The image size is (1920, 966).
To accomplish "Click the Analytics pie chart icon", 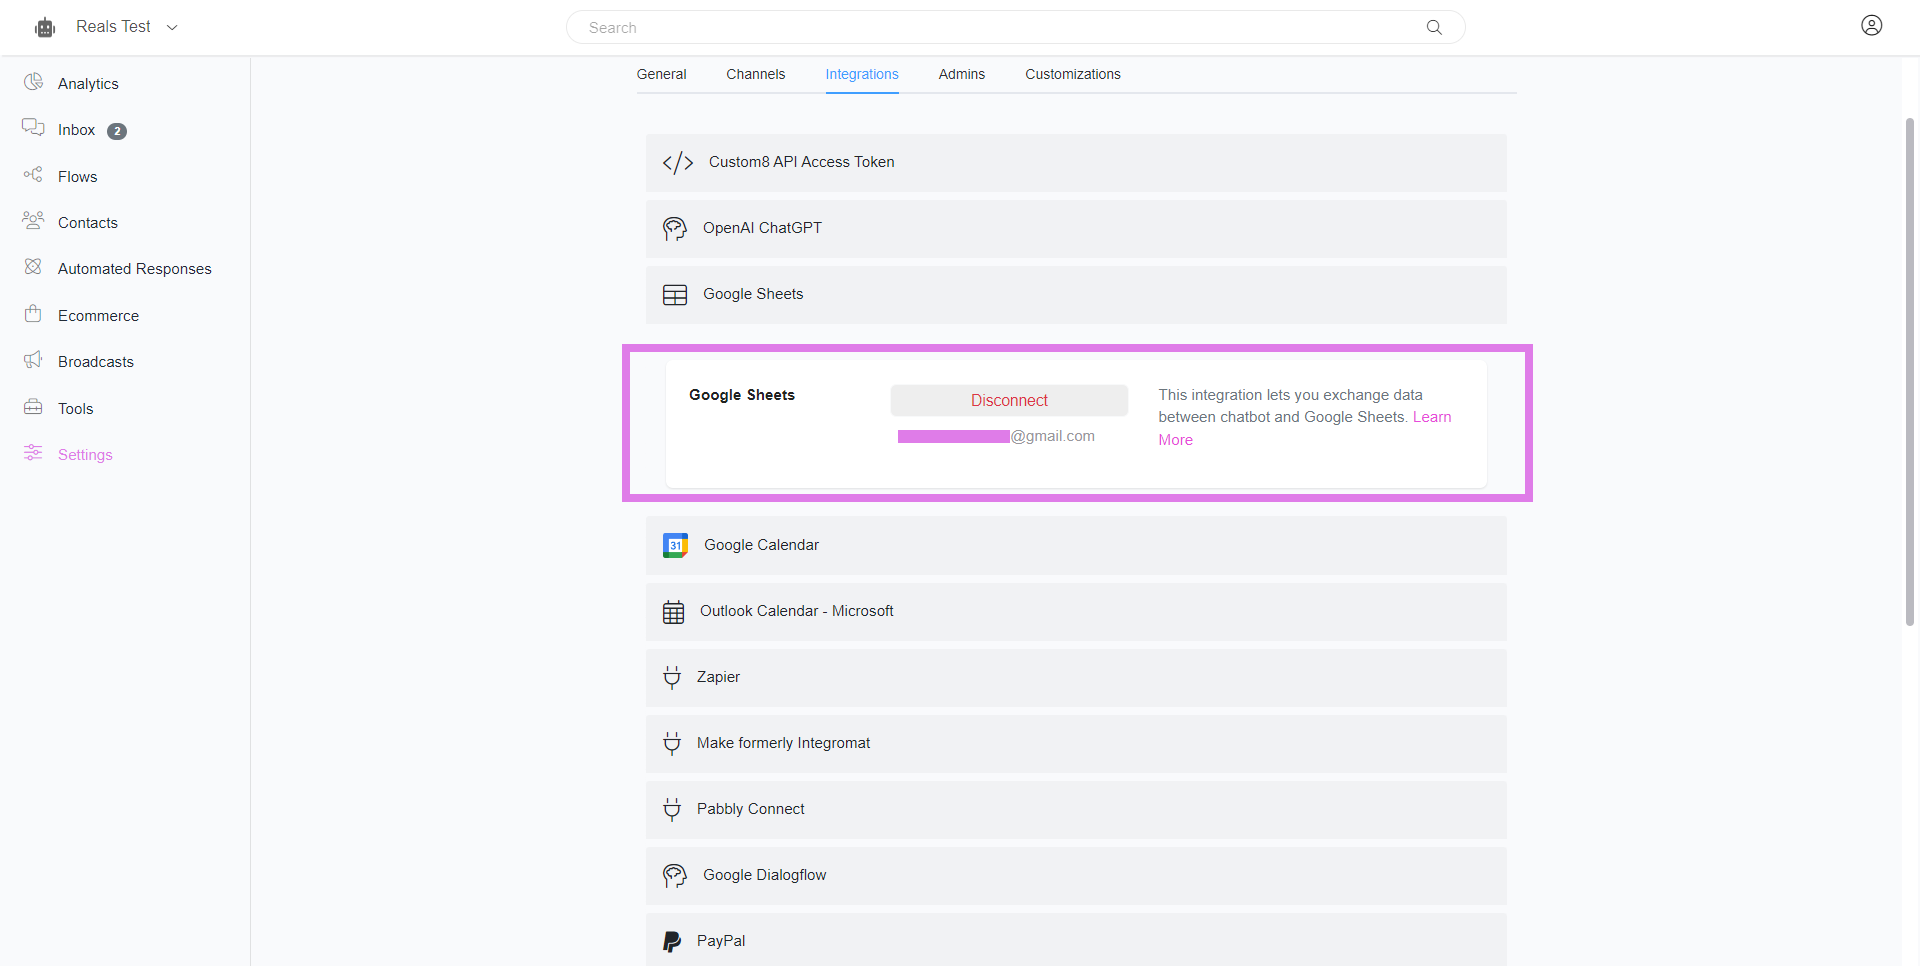I will pos(33,82).
